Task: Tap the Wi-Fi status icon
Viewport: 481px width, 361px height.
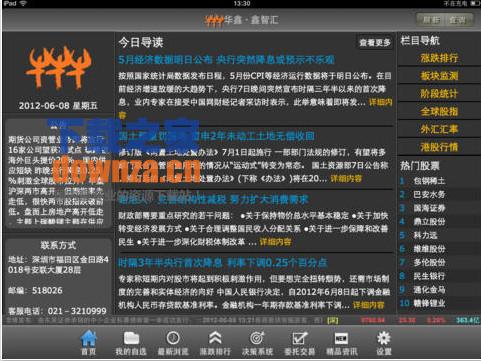Action: (23, 3)
